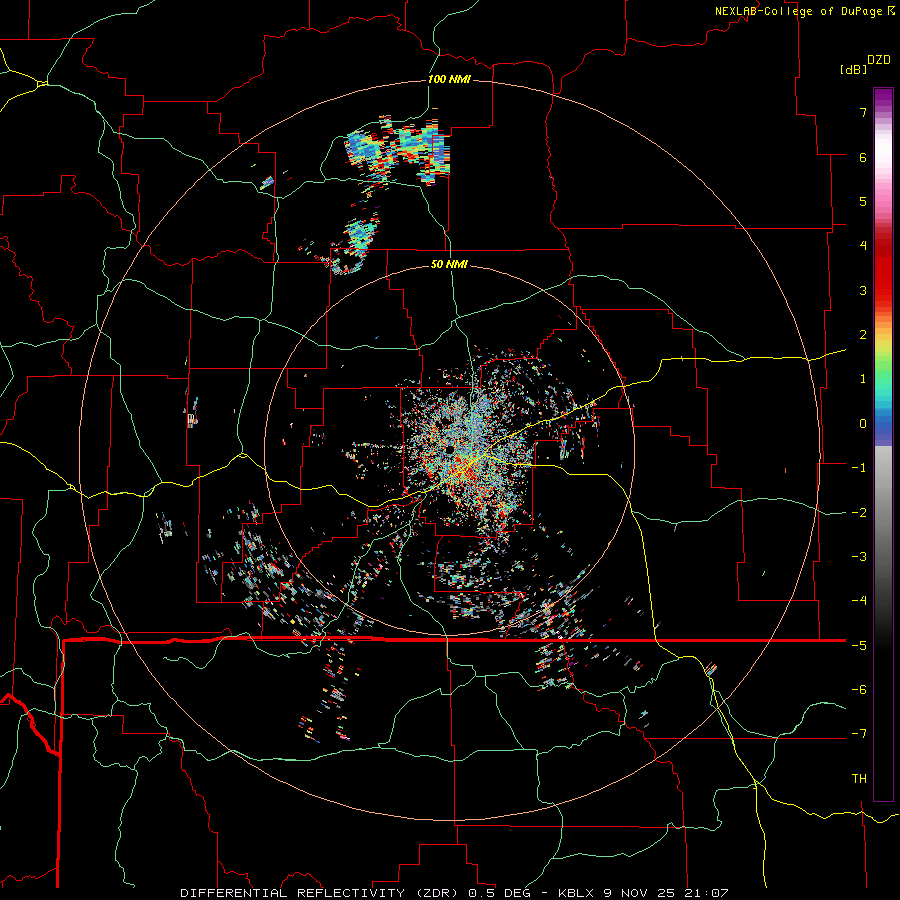Screen dimensions: 900x900
Task: Click the -3 value on color scale
Action: [859, 557]
